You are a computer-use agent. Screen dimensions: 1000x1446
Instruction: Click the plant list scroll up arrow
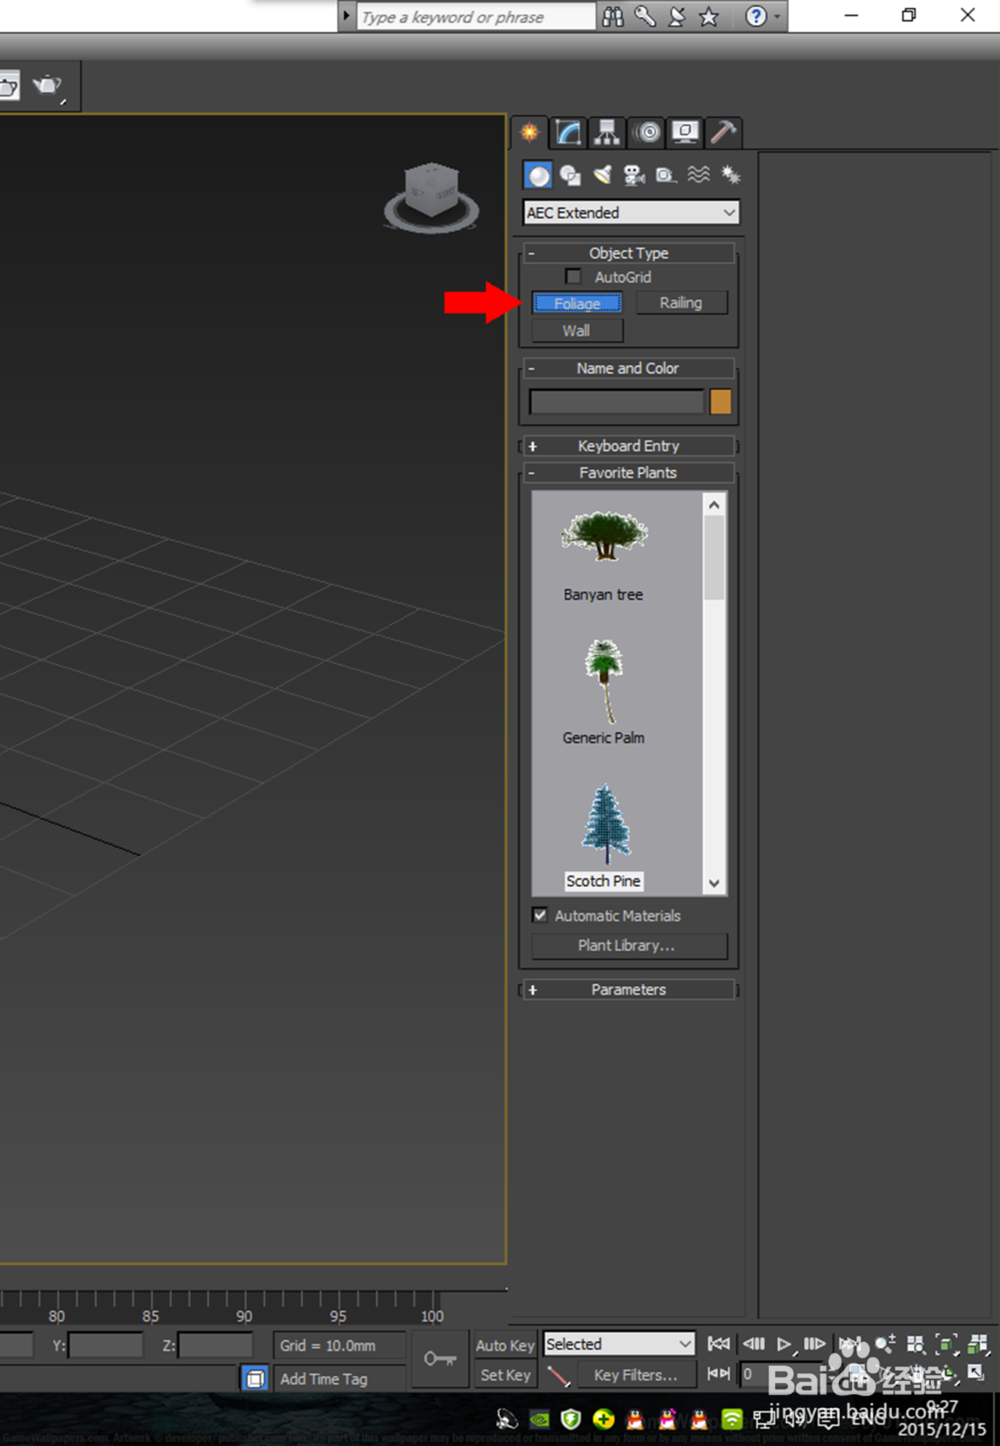(714, 505)
